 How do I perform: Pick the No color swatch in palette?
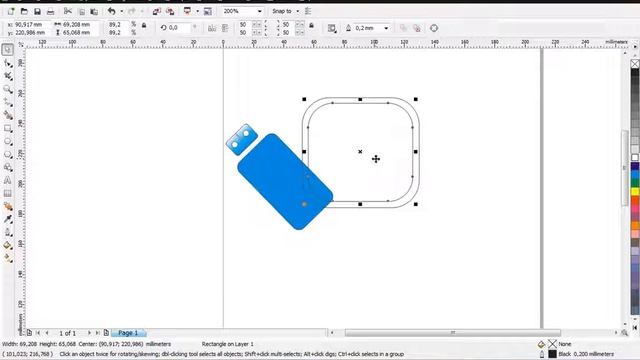click(635, 64)
